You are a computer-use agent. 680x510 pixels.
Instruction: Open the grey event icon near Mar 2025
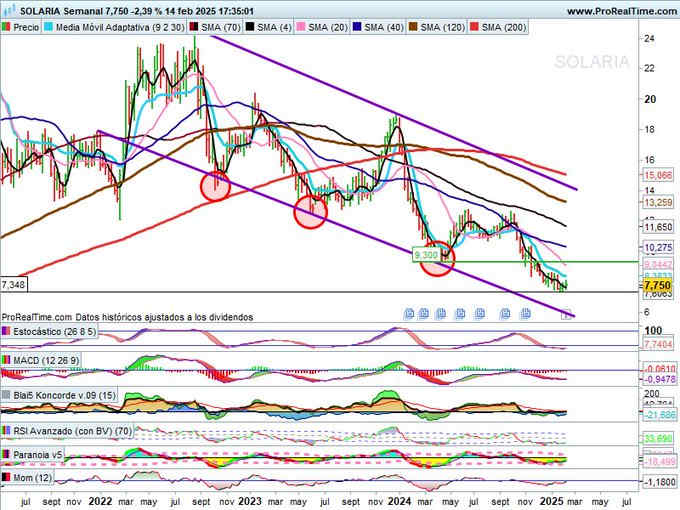(x=566, y=314)
